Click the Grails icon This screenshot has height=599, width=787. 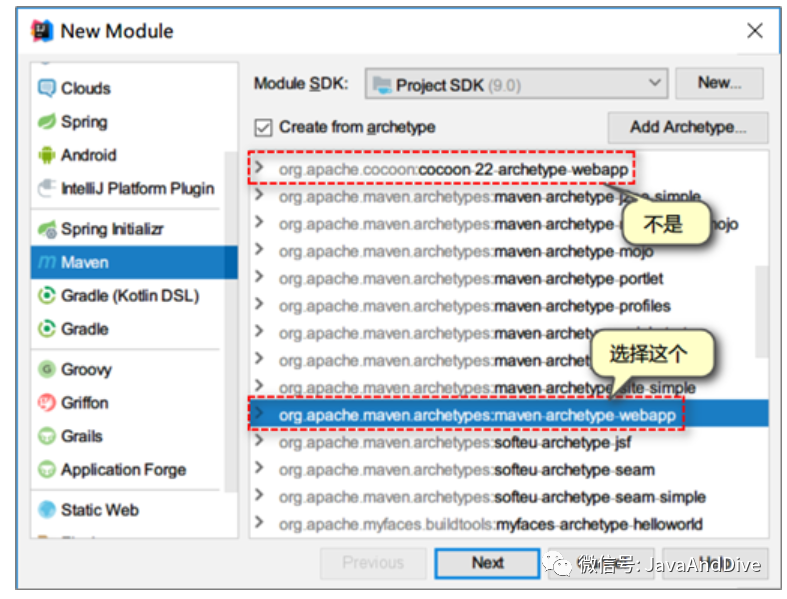pyautogui.click(x=47, y=436)
